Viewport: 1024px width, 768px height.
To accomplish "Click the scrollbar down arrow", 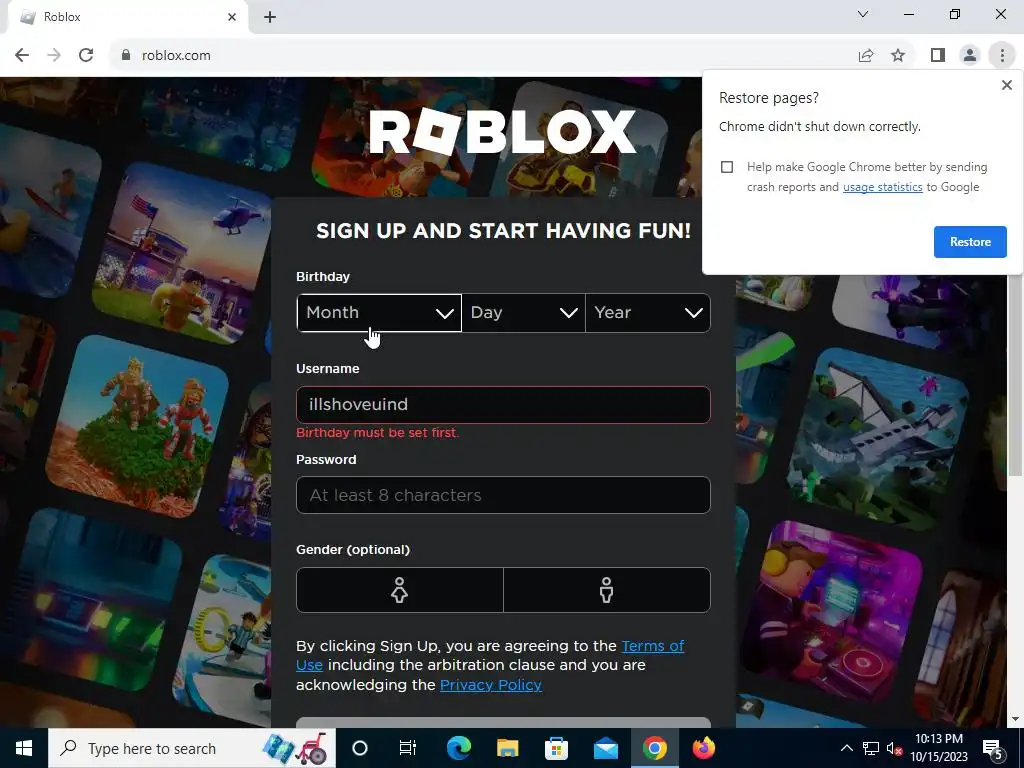I will (x=1015, y=719).
